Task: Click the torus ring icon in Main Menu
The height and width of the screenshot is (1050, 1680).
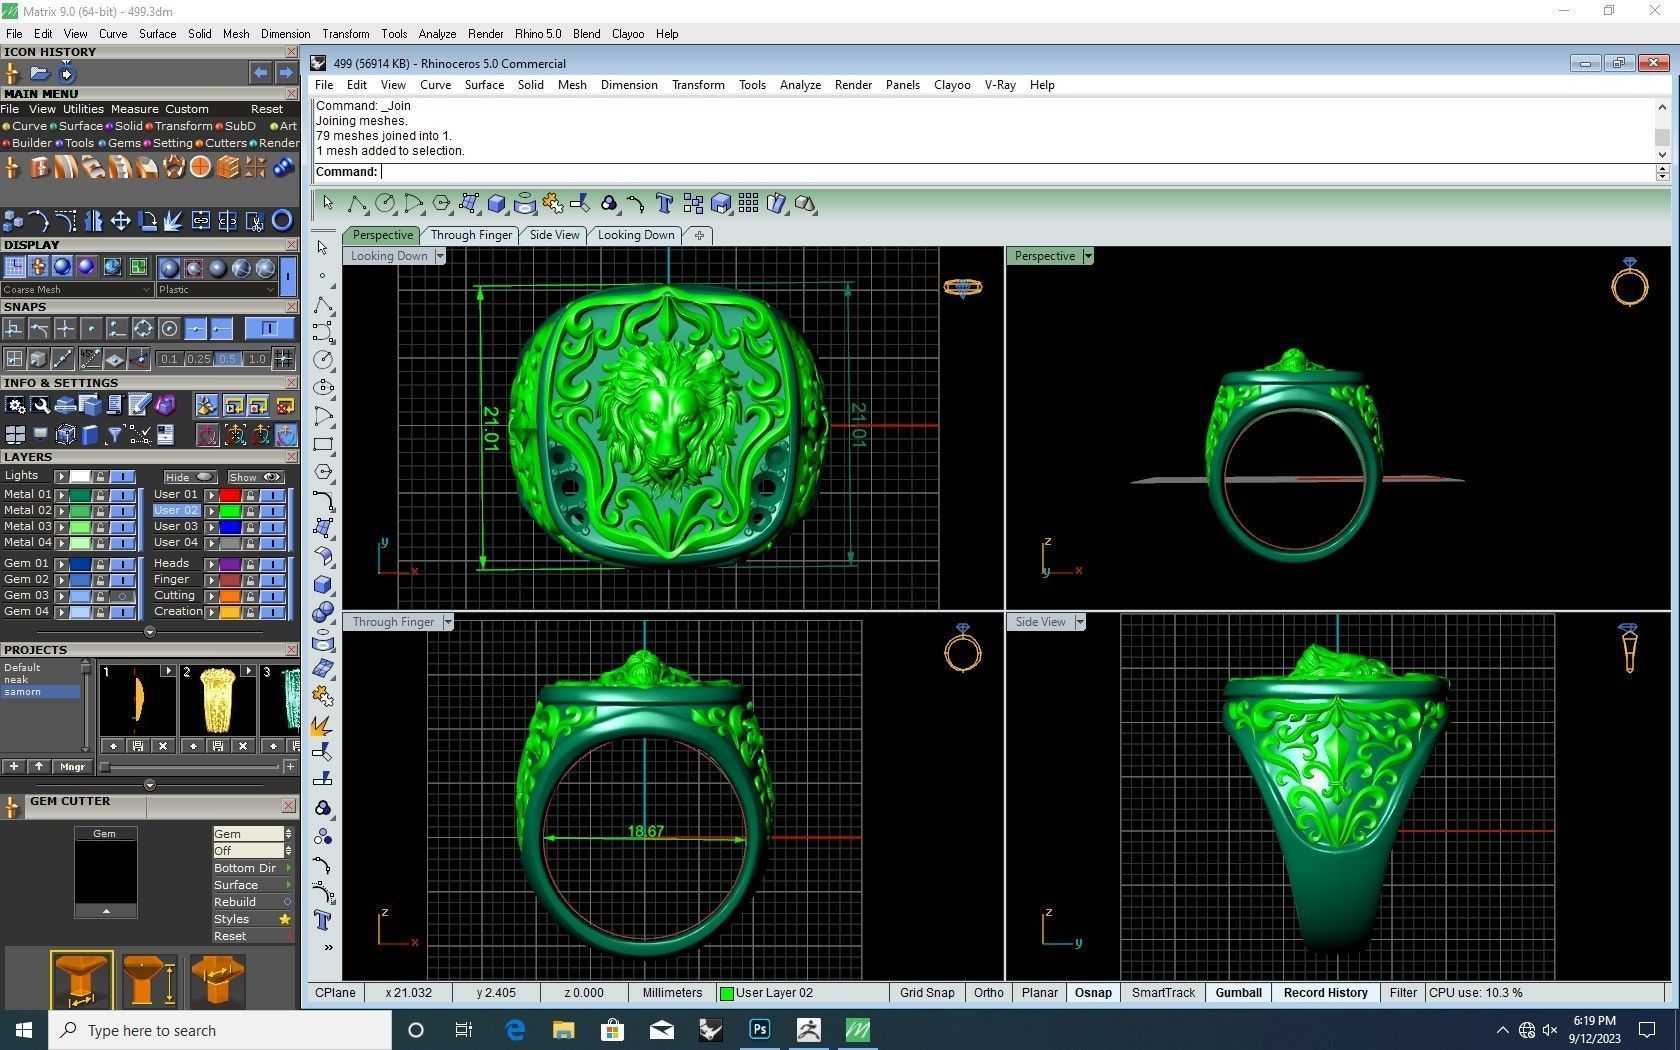Action: (282, 220)
